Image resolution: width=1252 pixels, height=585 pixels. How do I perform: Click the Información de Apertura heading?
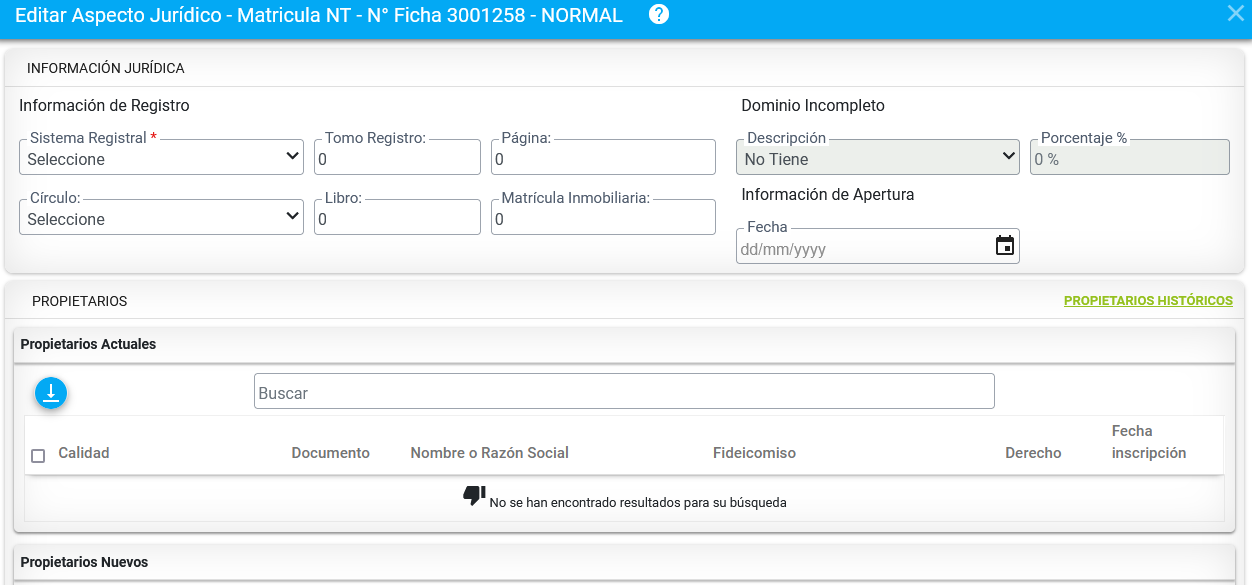(828, 194)
